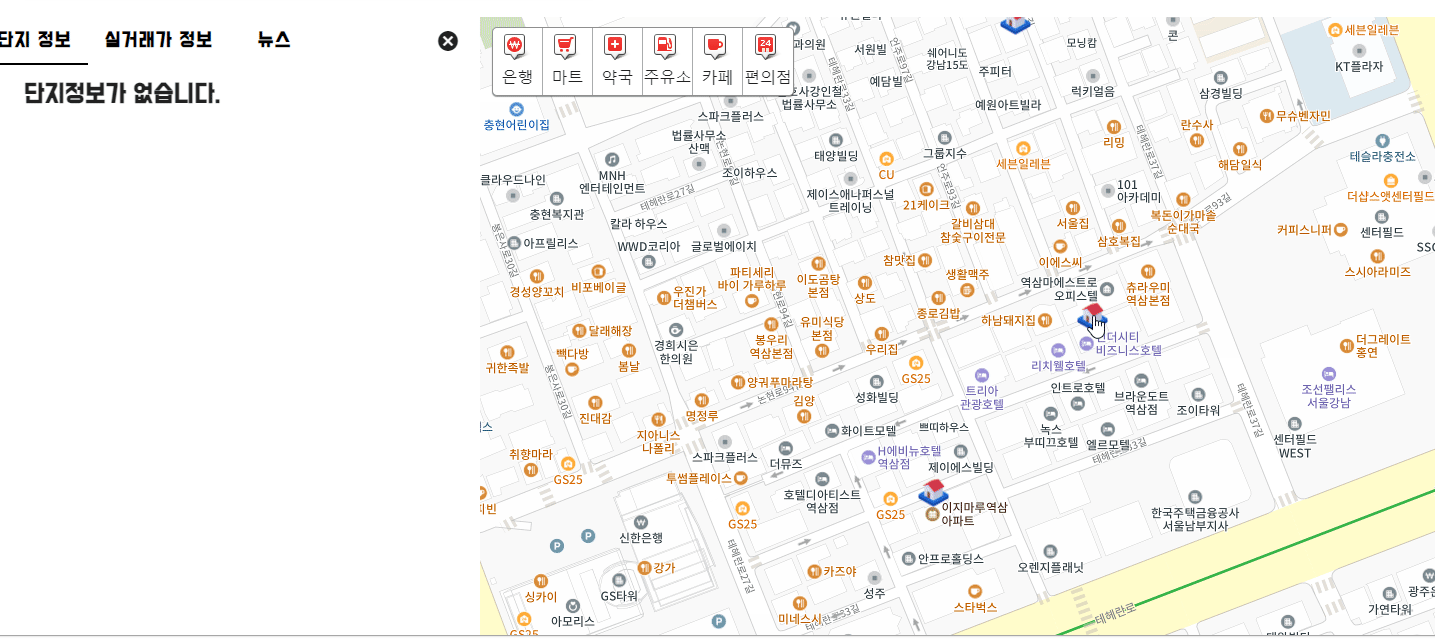Click the 센터필드 WEST label
The image size is (1435, 642).
pyautogui.click(x=1294, y=446)
